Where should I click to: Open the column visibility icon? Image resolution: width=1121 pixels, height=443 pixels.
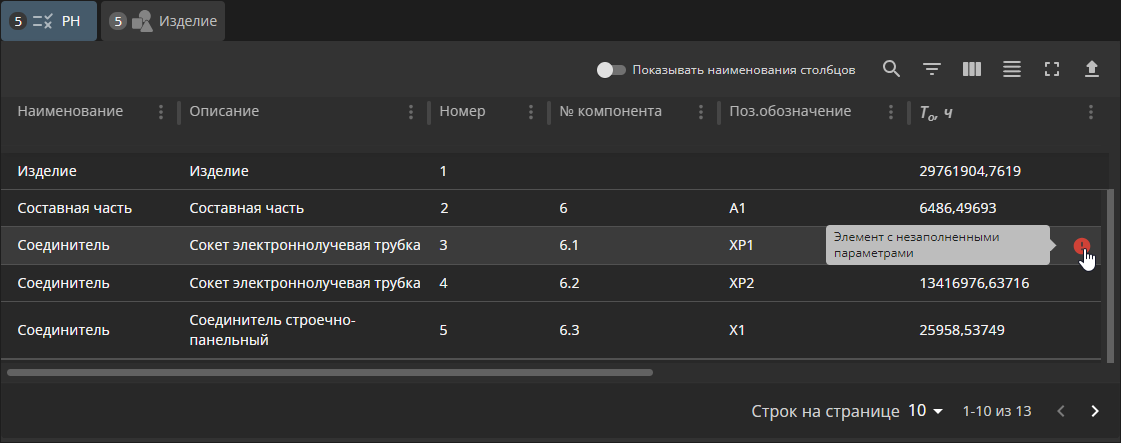972,69
